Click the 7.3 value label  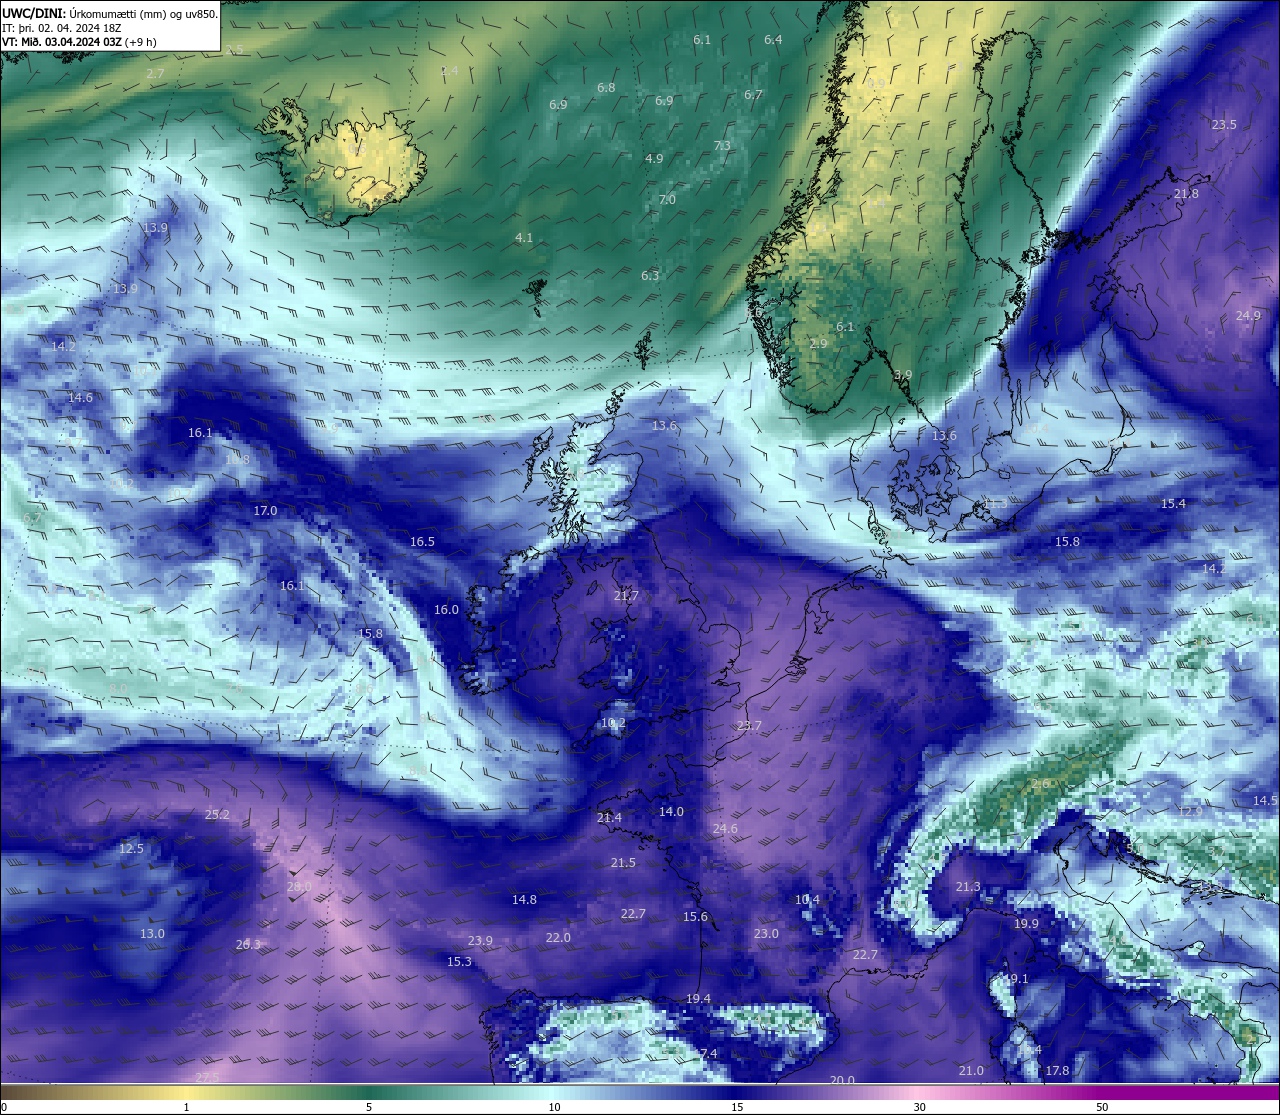click(x=722, y=146)
